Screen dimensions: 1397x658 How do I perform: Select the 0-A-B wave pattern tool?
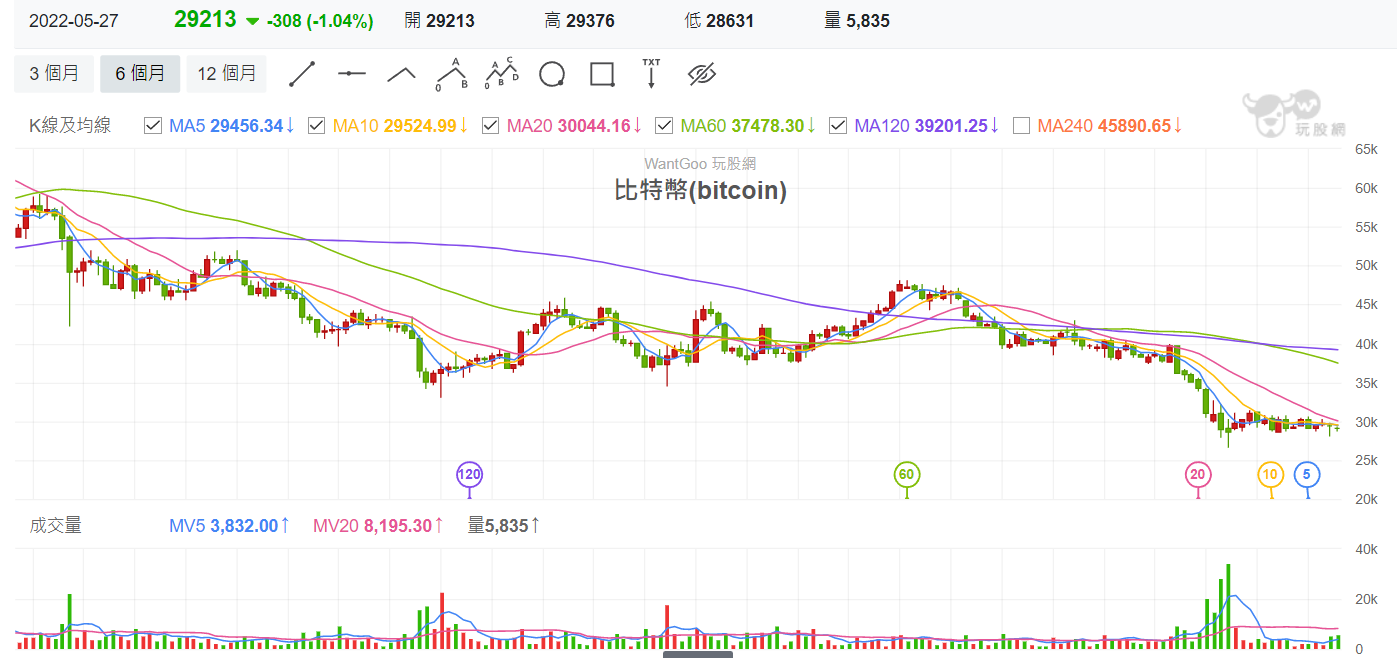[x=452, y=73]
